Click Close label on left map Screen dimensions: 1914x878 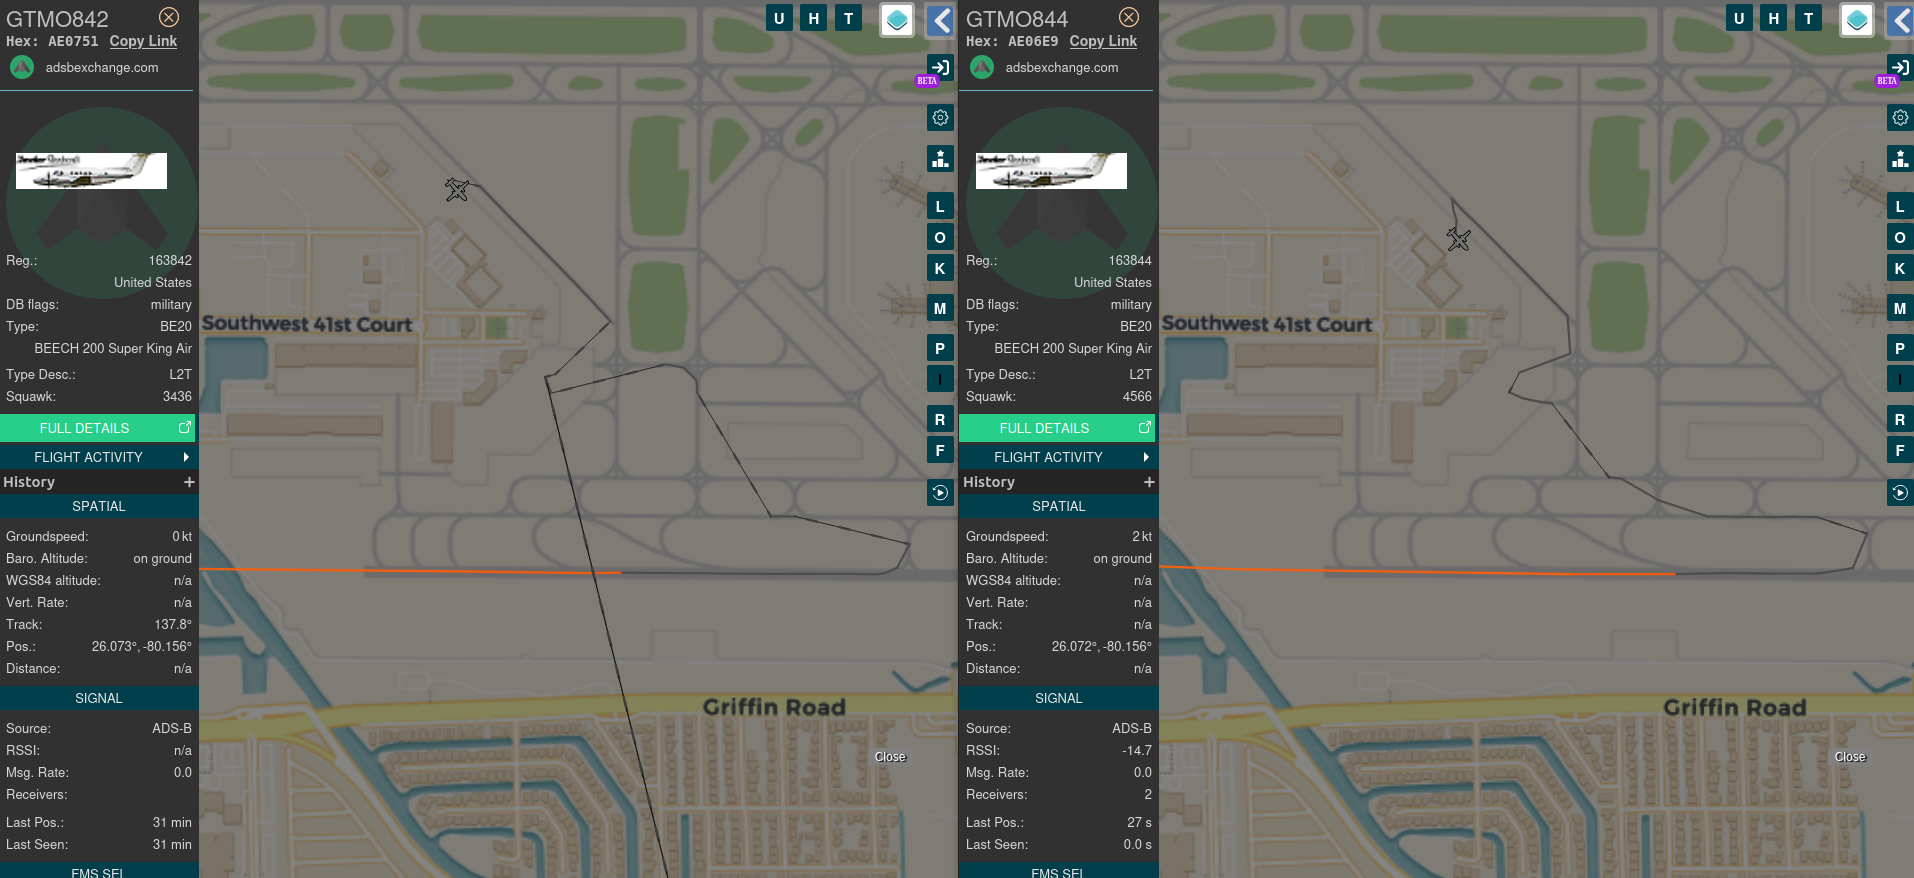click(890, 757)
